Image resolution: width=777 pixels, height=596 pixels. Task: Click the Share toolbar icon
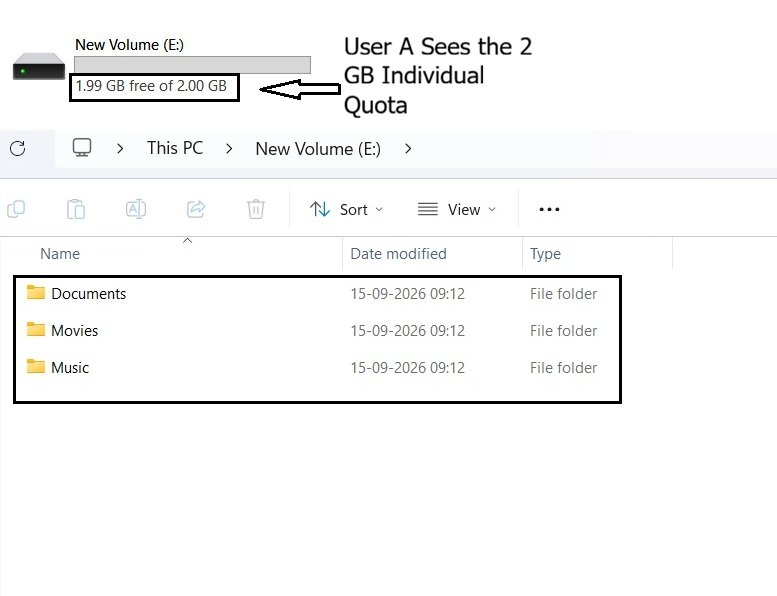(x=196, y=209)
